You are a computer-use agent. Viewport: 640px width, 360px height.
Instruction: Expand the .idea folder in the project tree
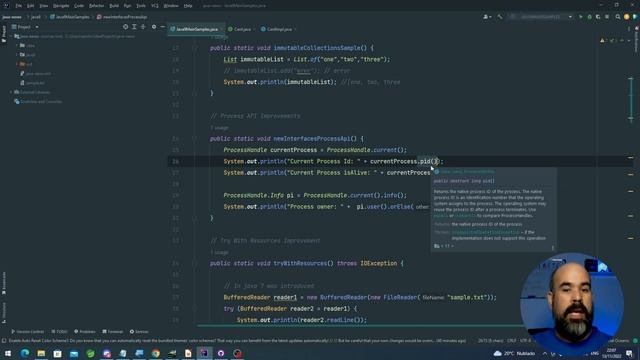click(17, 45)
